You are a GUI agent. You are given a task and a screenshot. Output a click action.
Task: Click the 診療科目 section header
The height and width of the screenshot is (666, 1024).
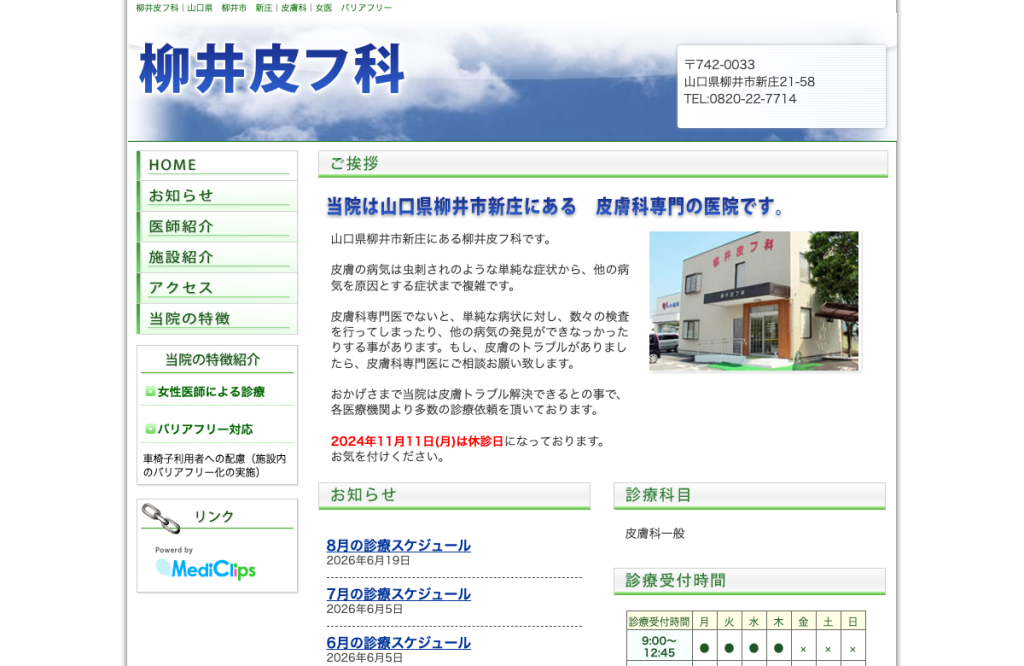(749, 496)
